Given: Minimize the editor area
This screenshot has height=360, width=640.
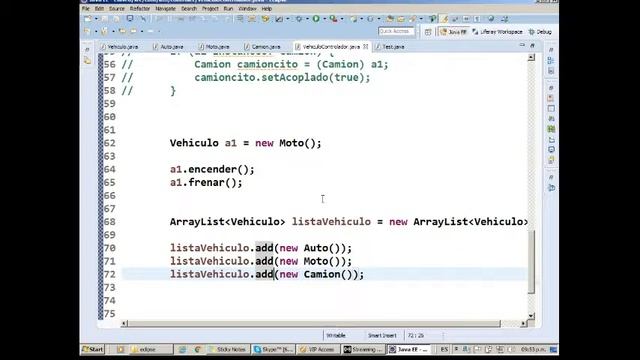Looking at the screenshot, I should tap(522, 45).
